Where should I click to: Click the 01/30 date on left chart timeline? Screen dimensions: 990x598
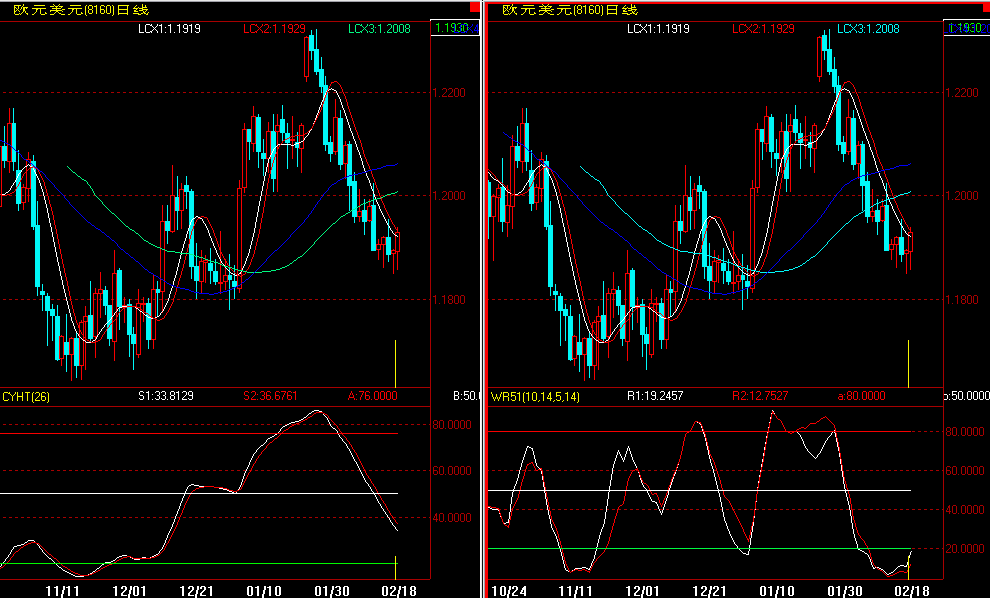[x=331, y=591]
